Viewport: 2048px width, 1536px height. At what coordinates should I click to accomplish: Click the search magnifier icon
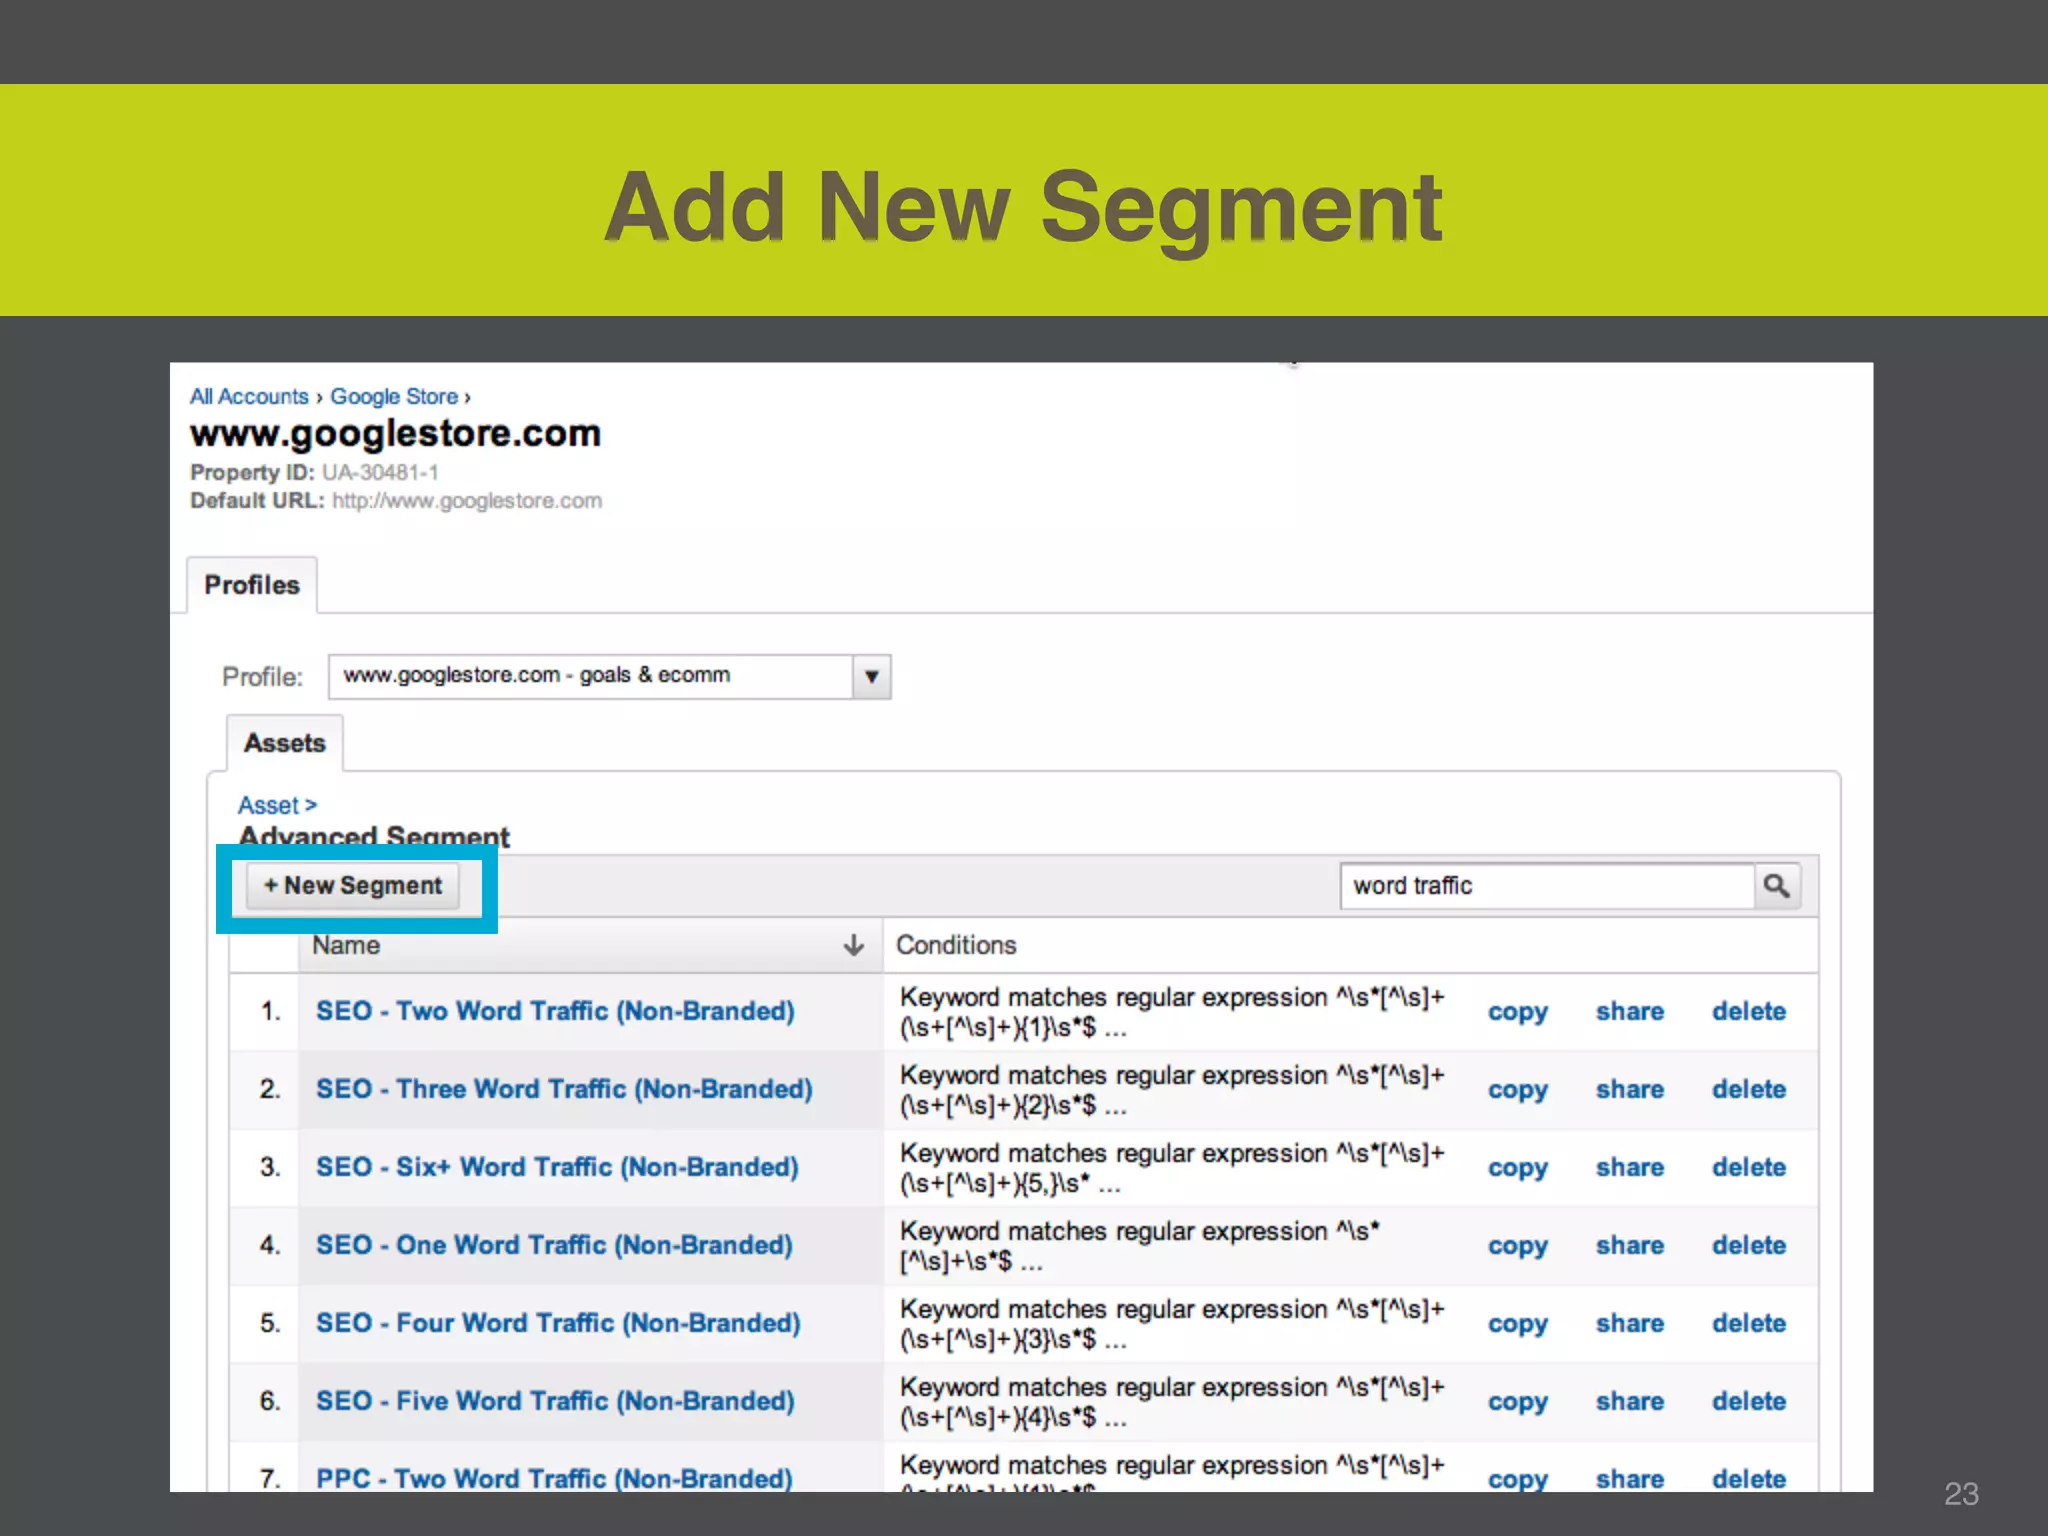click(x=1776, y=886)
